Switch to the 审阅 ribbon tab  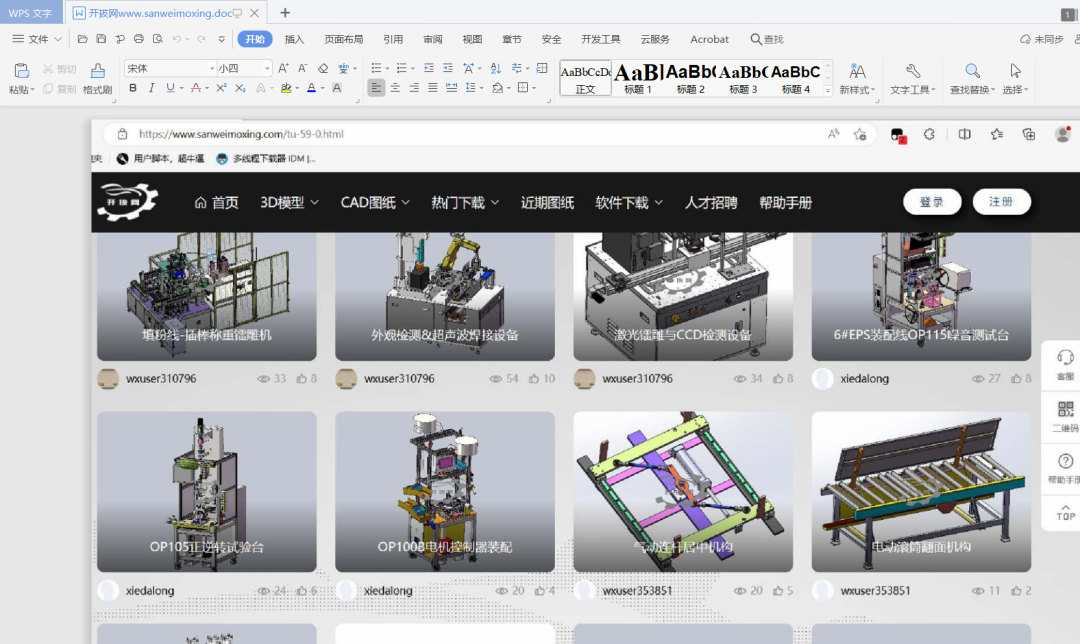[433, 39]
